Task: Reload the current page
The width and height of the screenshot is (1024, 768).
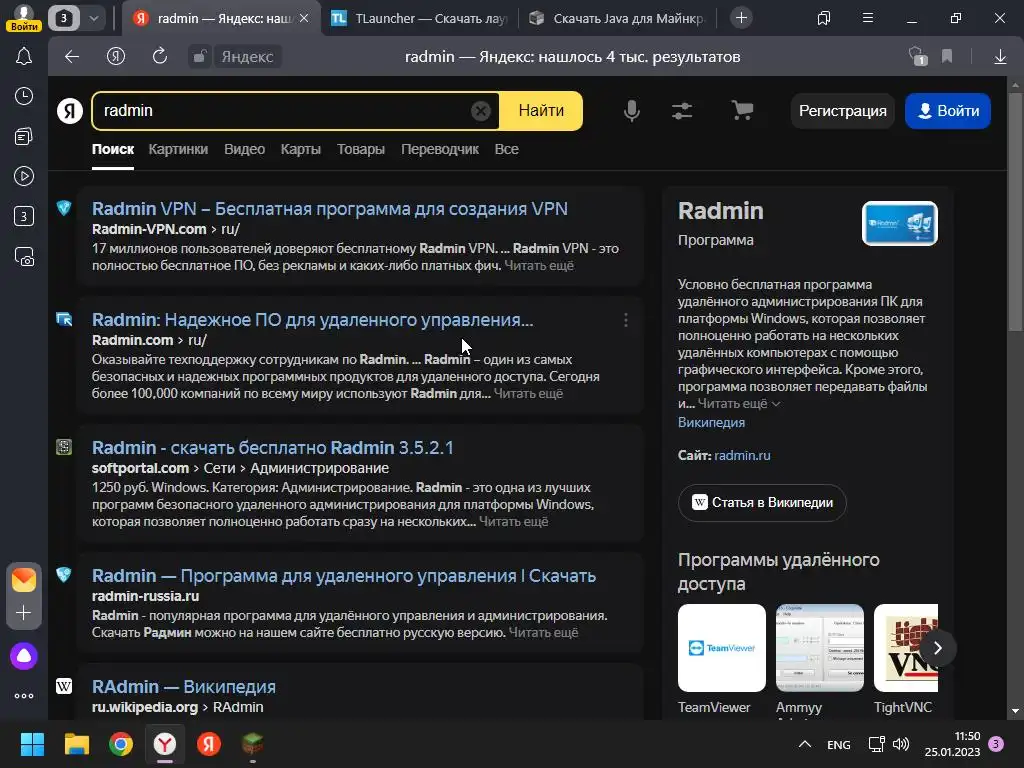Action: pyautogui.click(x=159, y=57)
